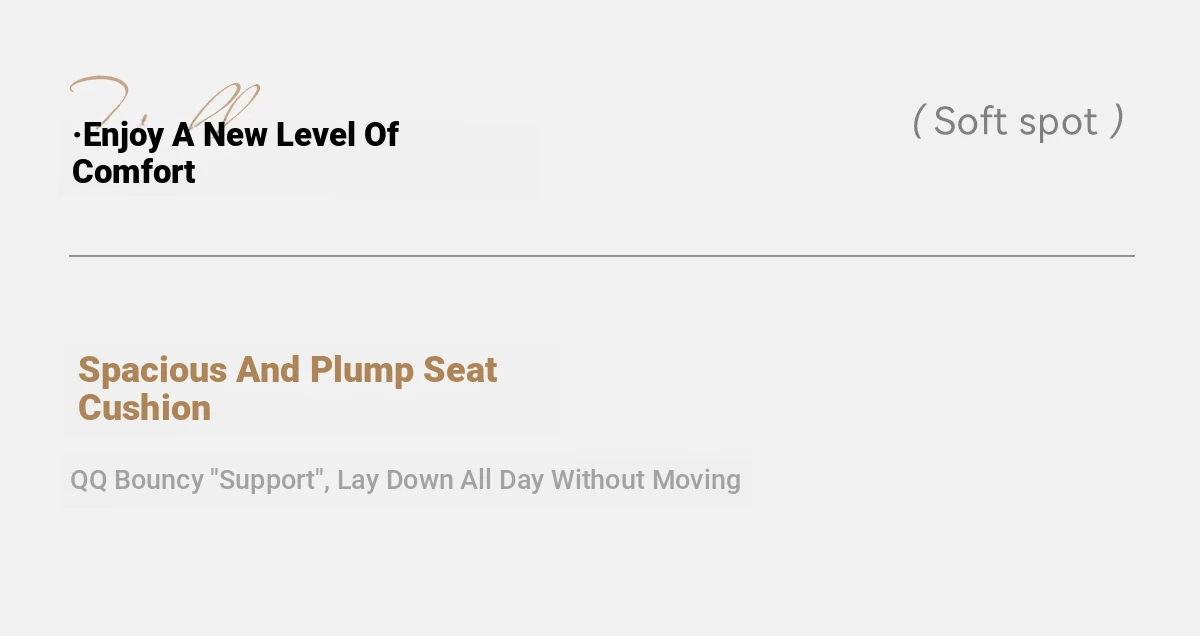
Task: Click the quoted word "Support" in gray text
Action: click(269, 479)
